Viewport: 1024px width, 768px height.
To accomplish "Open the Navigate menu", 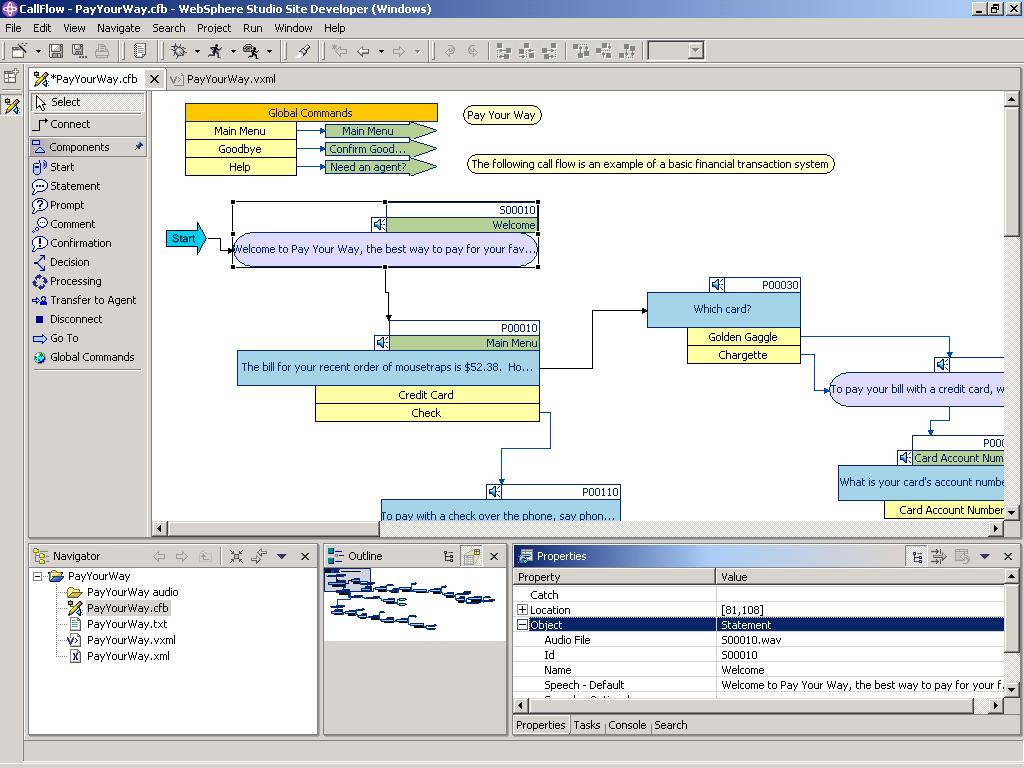I will [118, 28].
